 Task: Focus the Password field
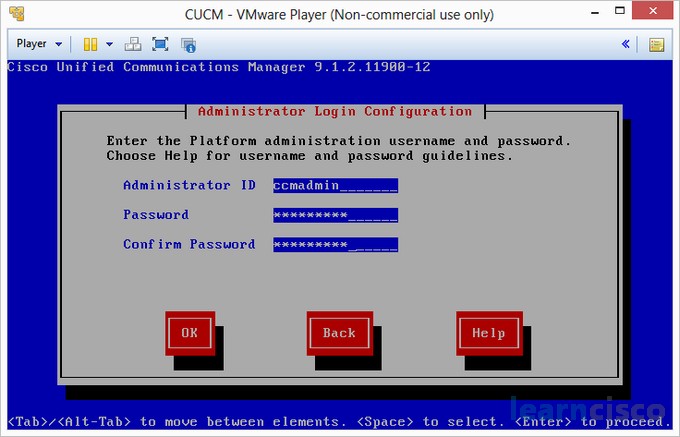pos(335,215)
